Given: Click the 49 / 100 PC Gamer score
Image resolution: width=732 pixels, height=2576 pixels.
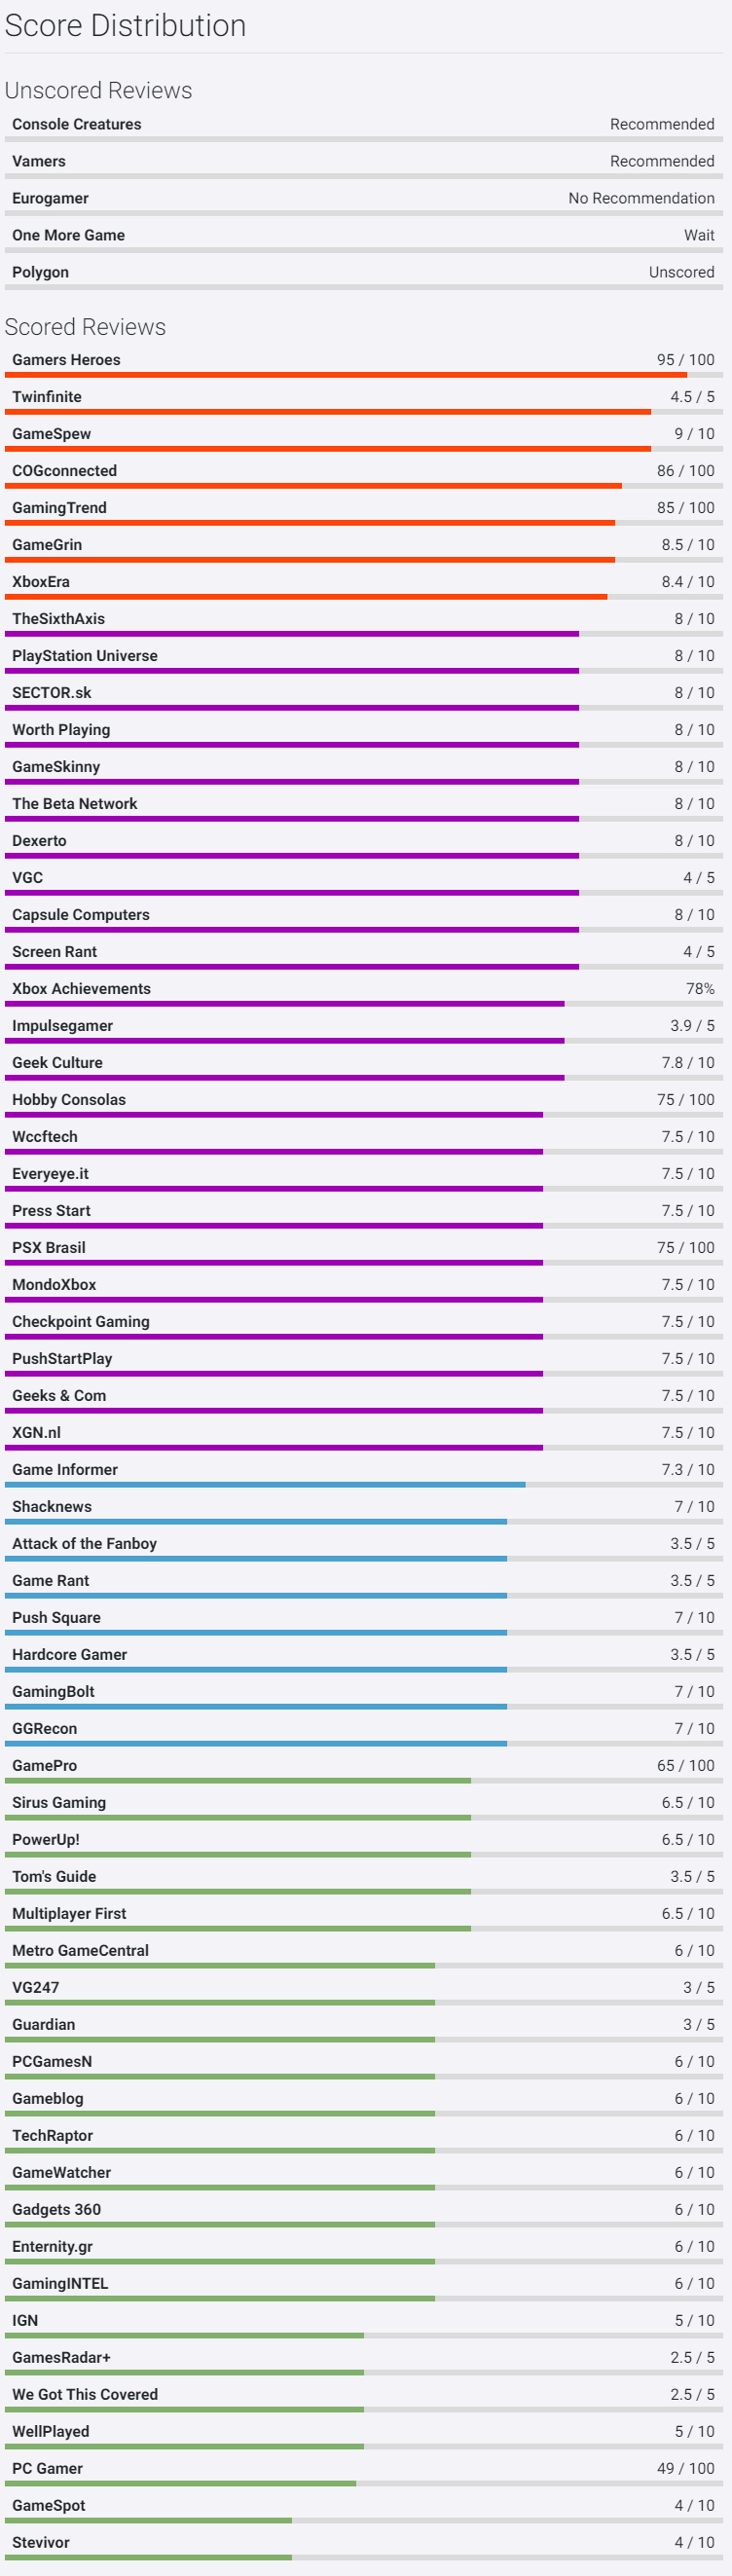Looking at the screenshot, I should pos(685,2468).
